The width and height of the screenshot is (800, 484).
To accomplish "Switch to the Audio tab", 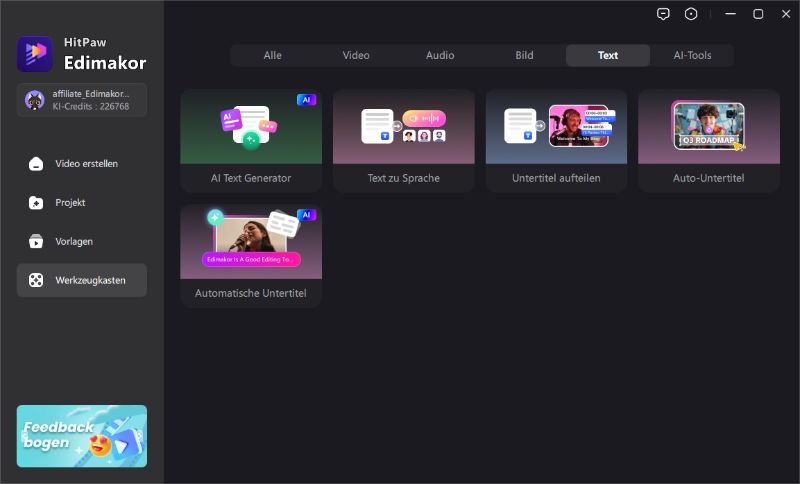I will [x=440, y=56].
